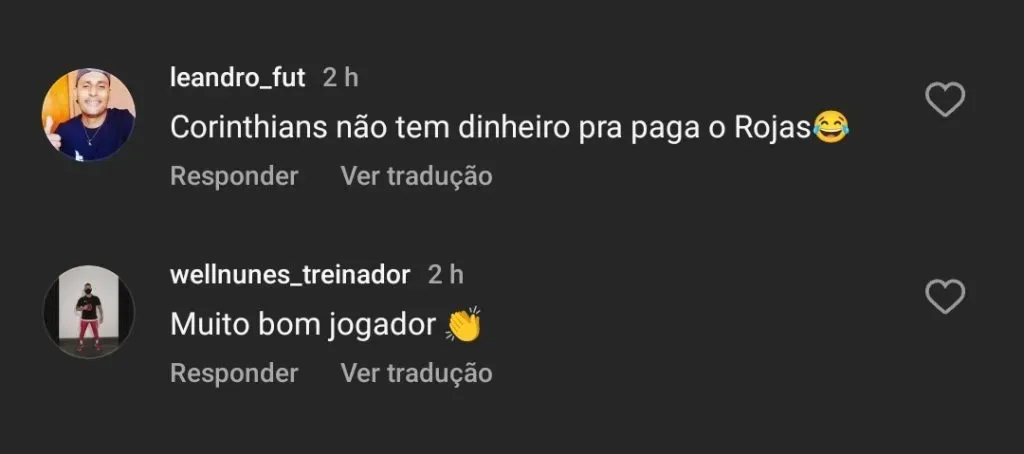Viewport: 1024px width, 454px height.
Task: Click the laughing-crying emoji after Rojas
Action: pyautogui.click(x=829, y=128)
